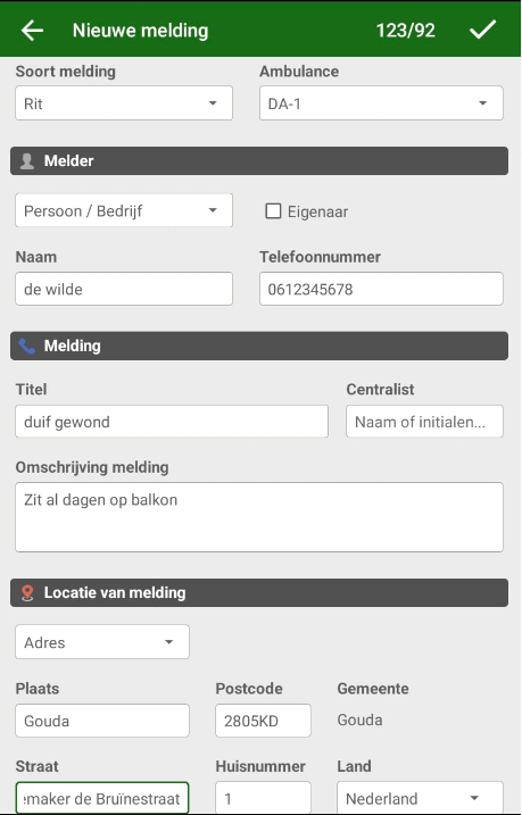Image resolution: width=522 pixels, height=815 pixels.
Task: Confirm the new melding with checkmark
Action: tap(482, 30)
